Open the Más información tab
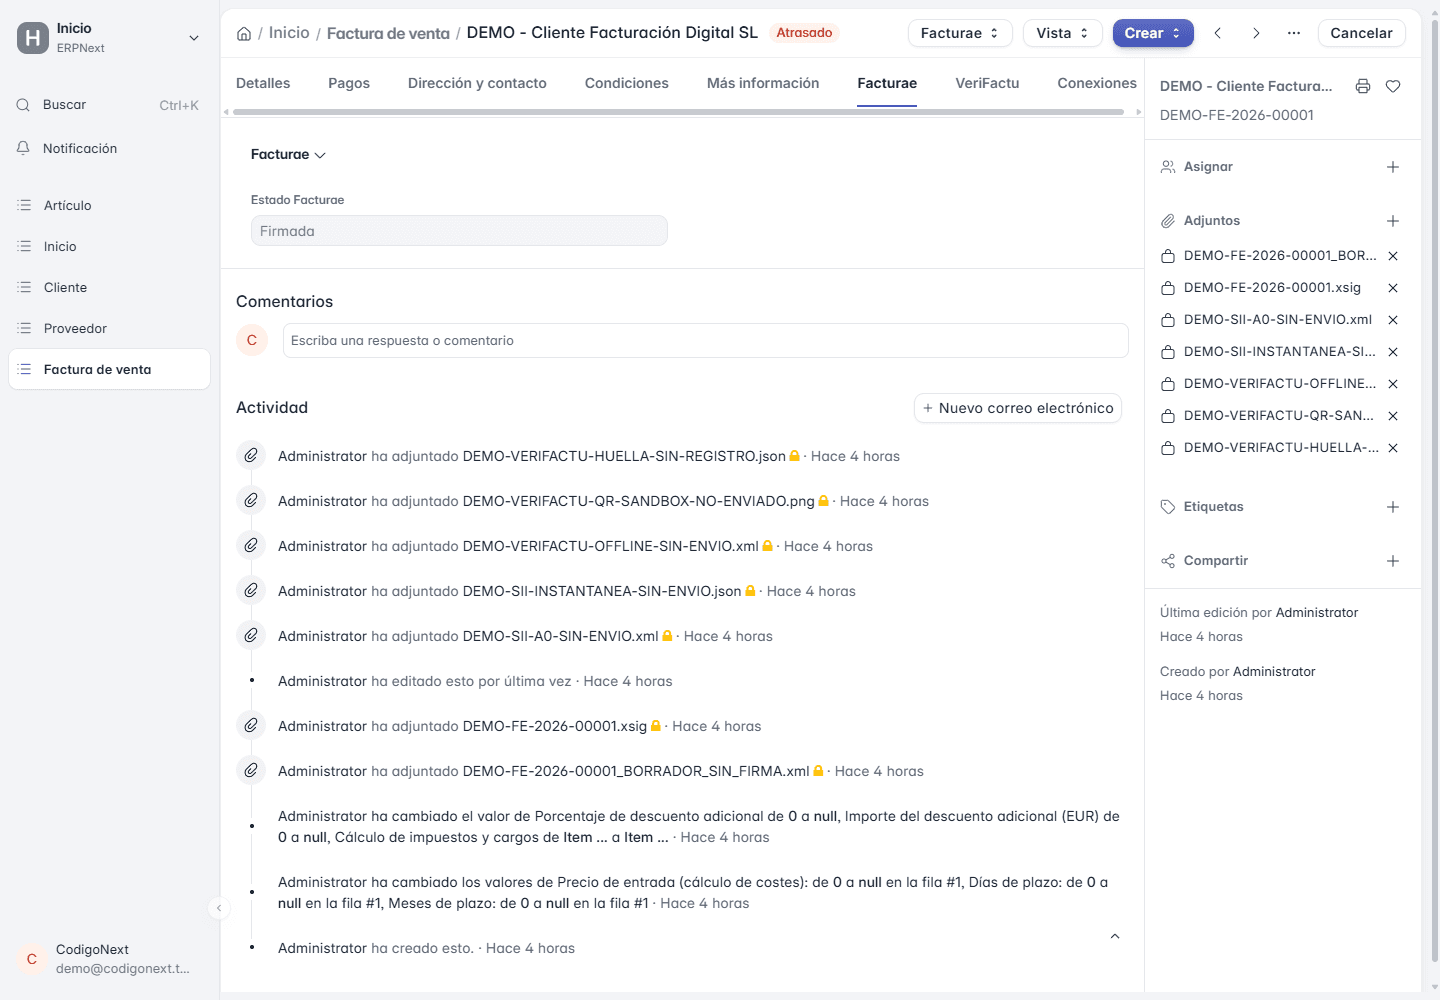 click(x=763, y=83)
